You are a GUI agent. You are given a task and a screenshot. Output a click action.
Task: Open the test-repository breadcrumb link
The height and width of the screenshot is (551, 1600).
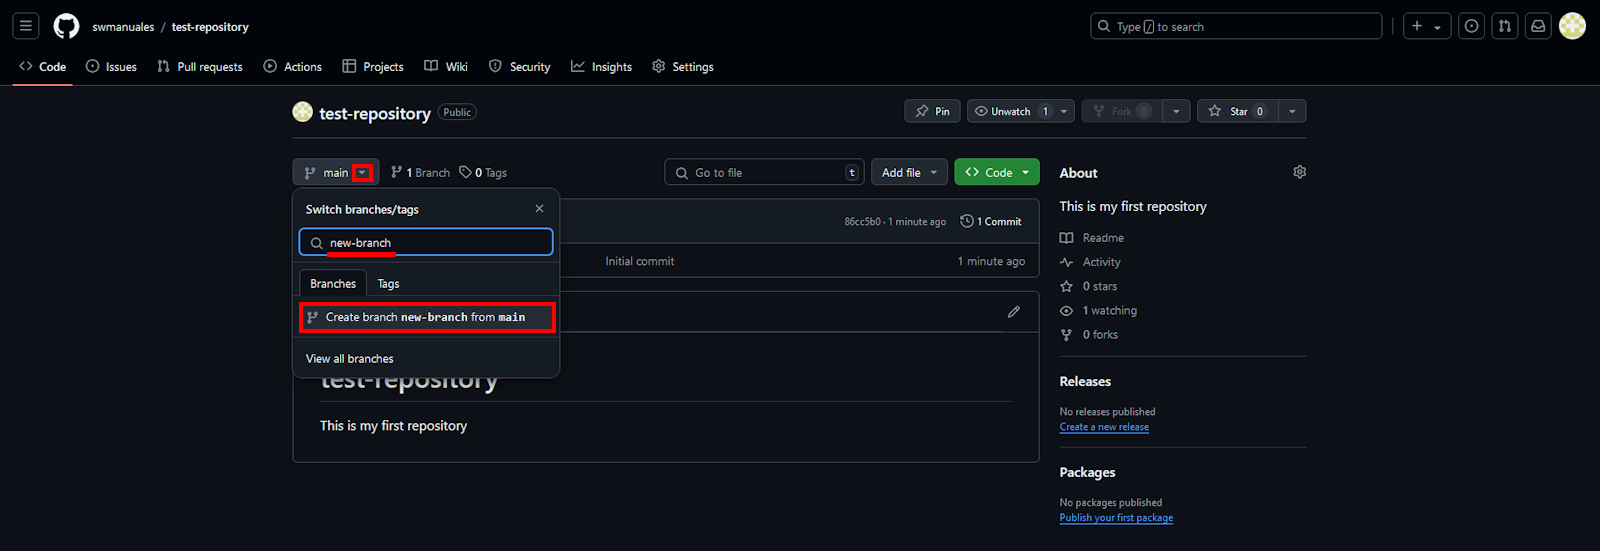[210, 27]
